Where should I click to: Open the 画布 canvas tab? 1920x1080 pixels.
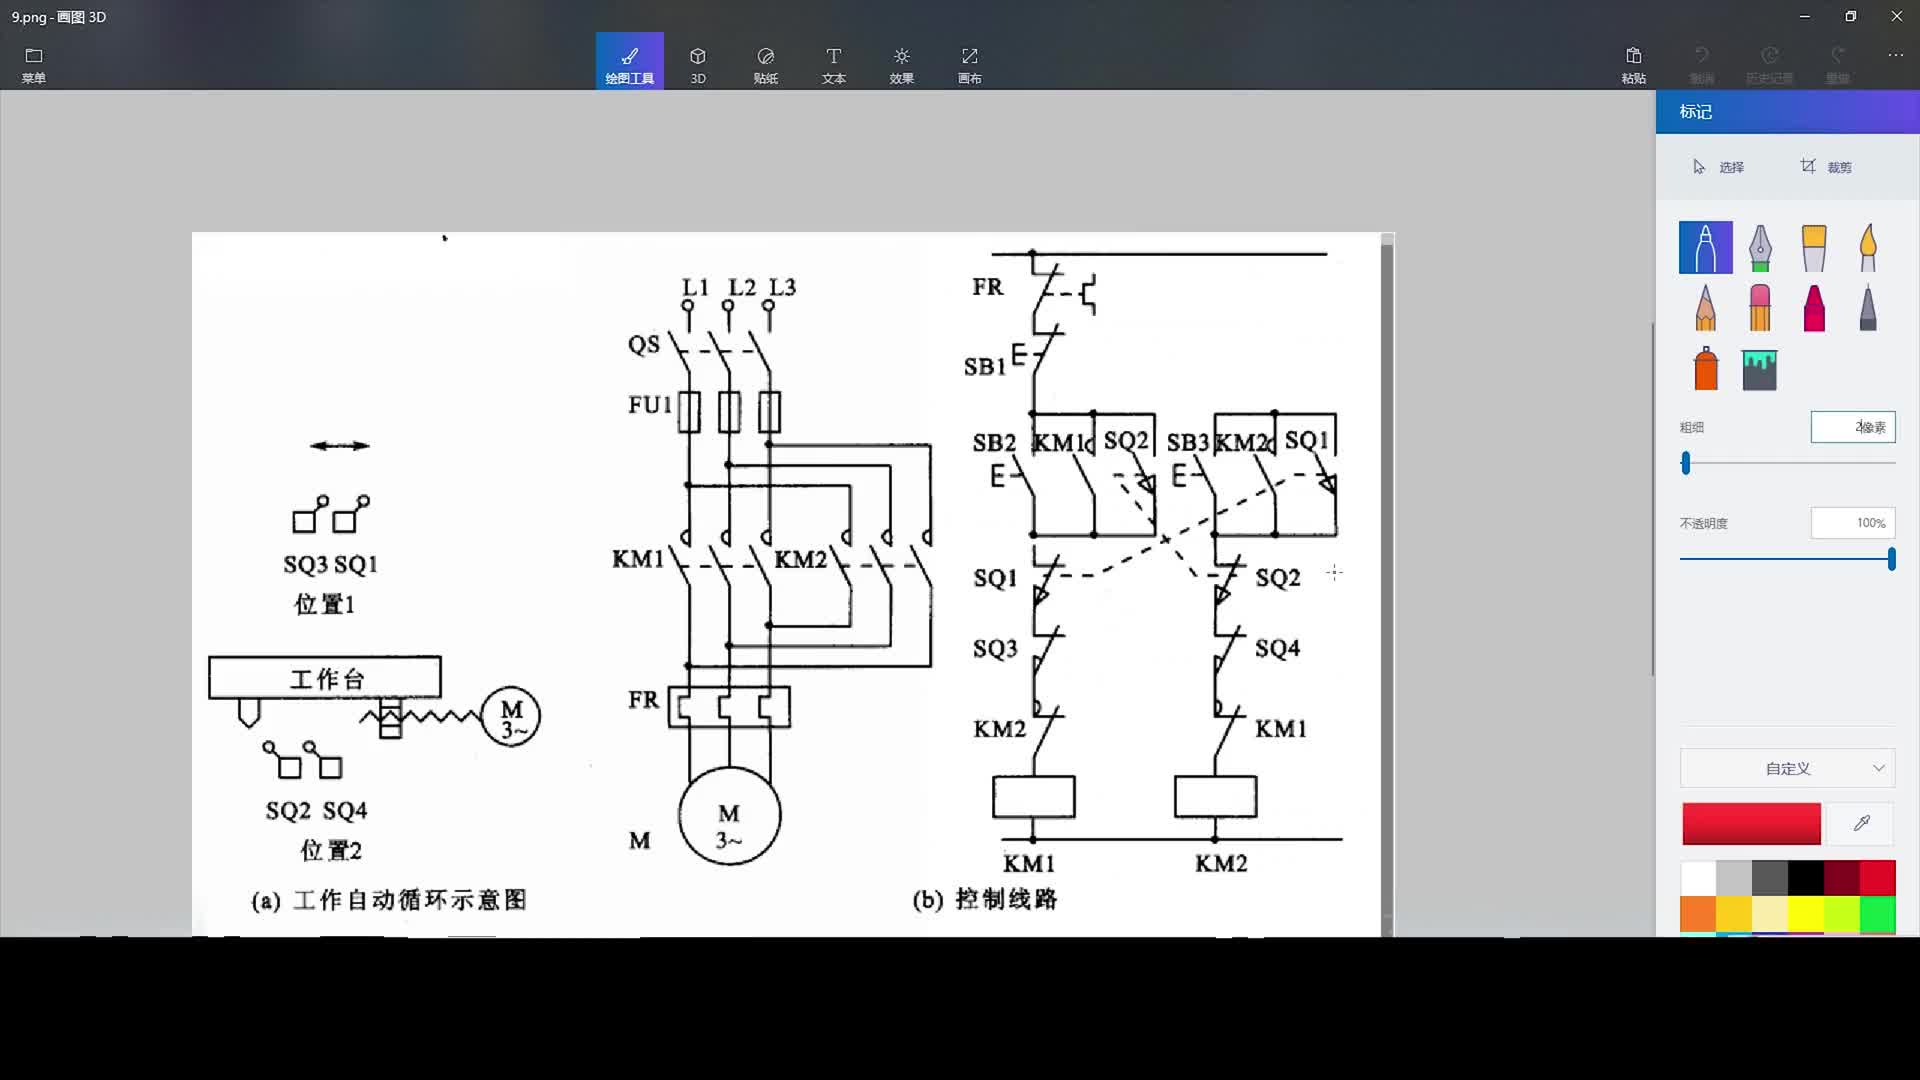click(x=970, y=63)
